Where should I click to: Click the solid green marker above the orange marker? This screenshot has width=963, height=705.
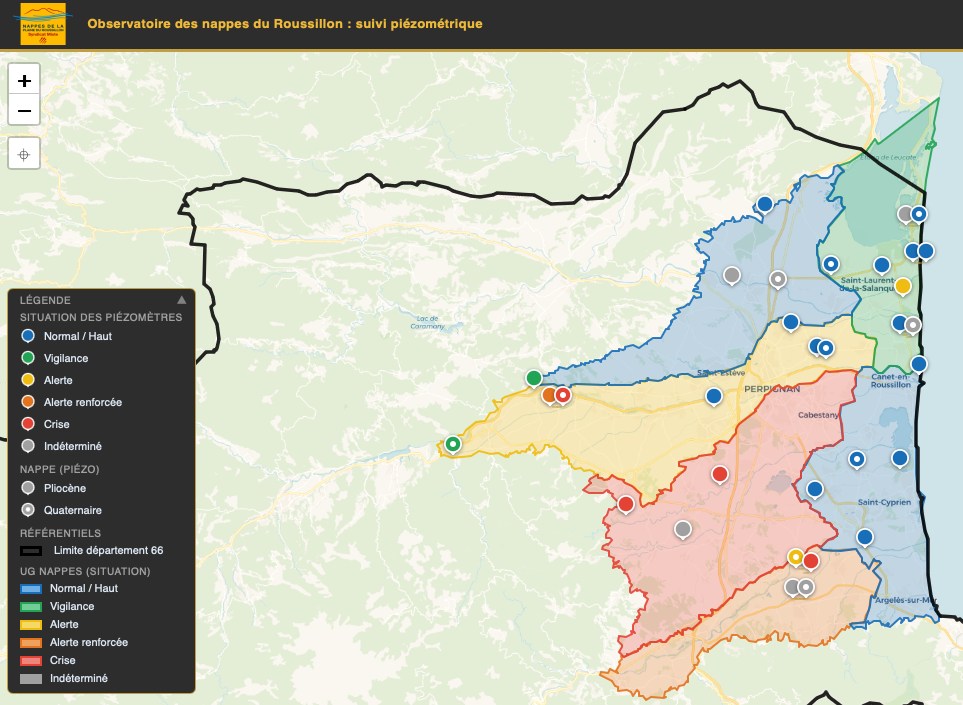click(534, 378)
